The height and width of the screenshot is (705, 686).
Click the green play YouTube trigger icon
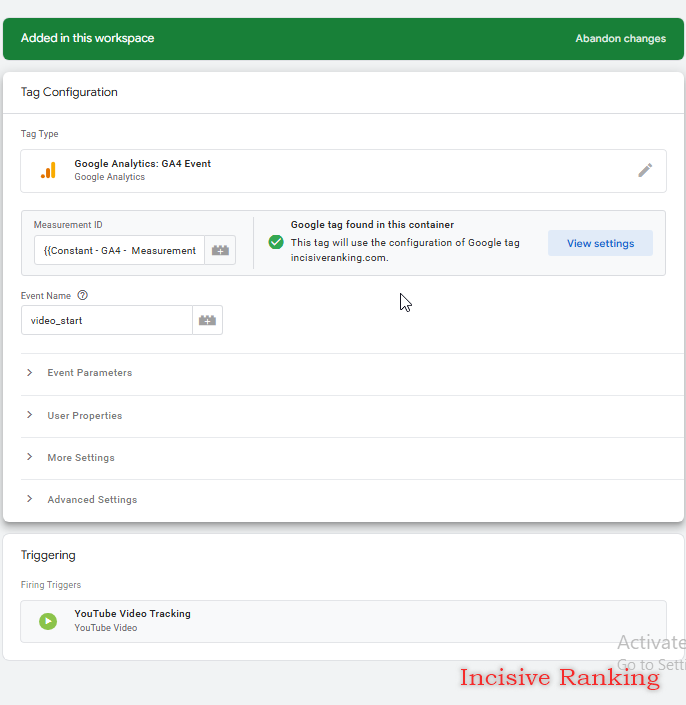click(x=48, y=621)
